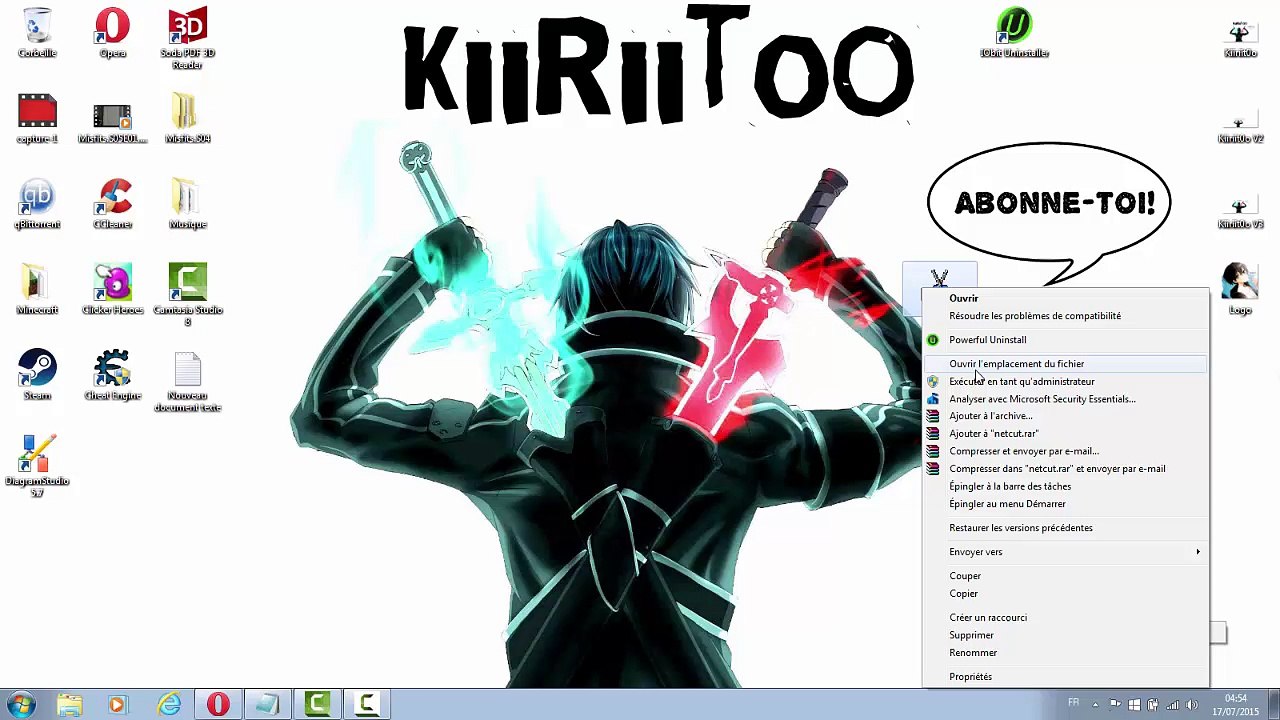
Task: Select the Cheat Engine shortcut
Action: (113, 376)
